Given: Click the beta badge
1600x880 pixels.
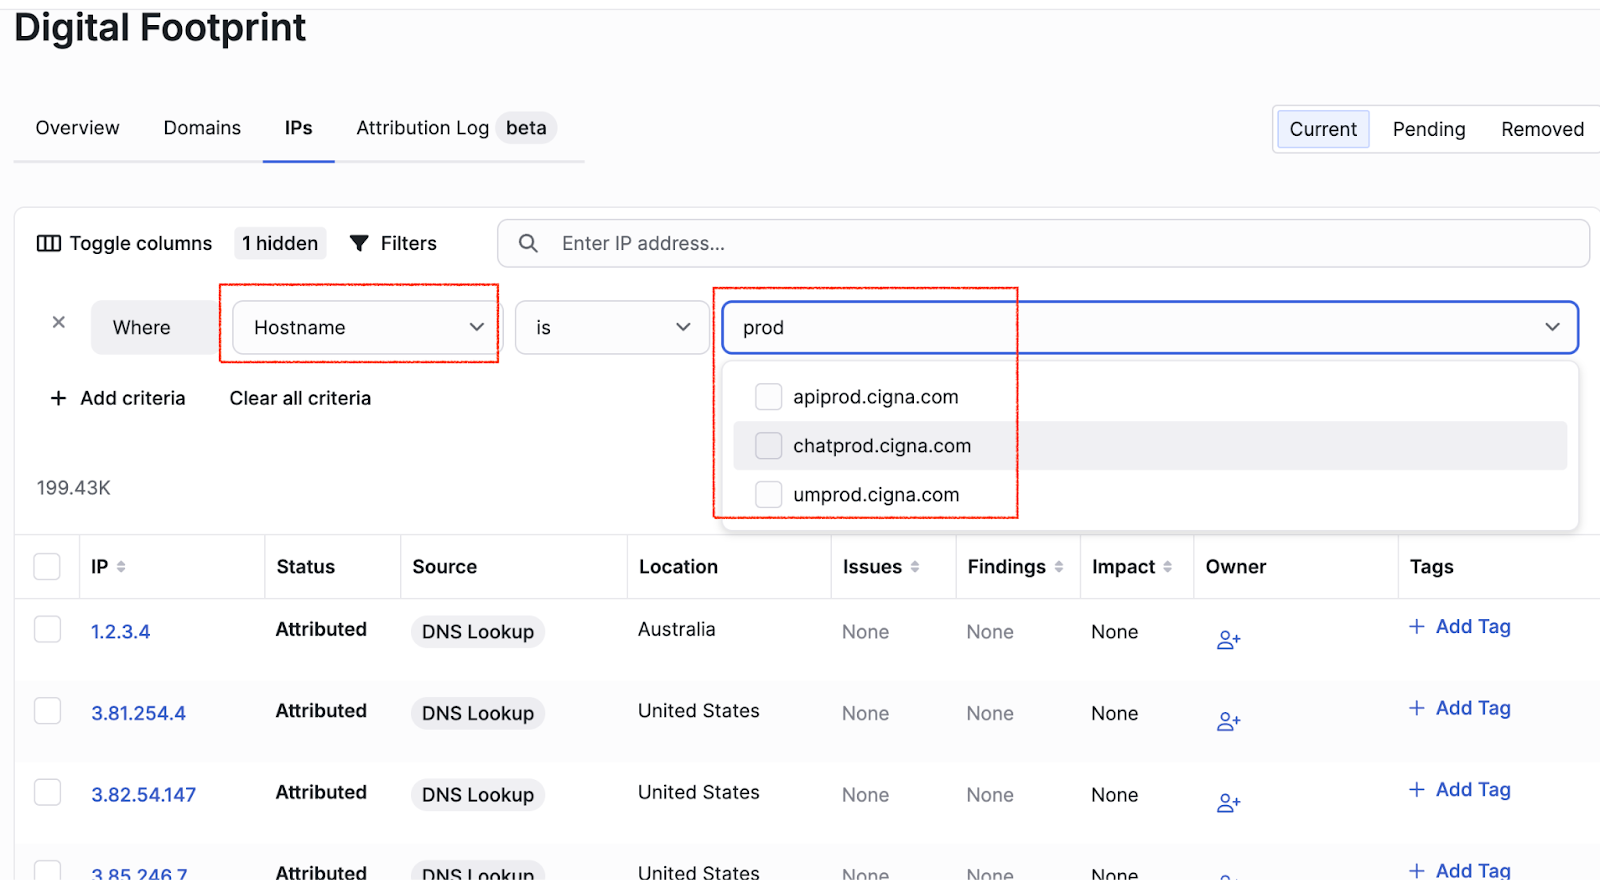Looking at the screenshot, I should [526, 128].
